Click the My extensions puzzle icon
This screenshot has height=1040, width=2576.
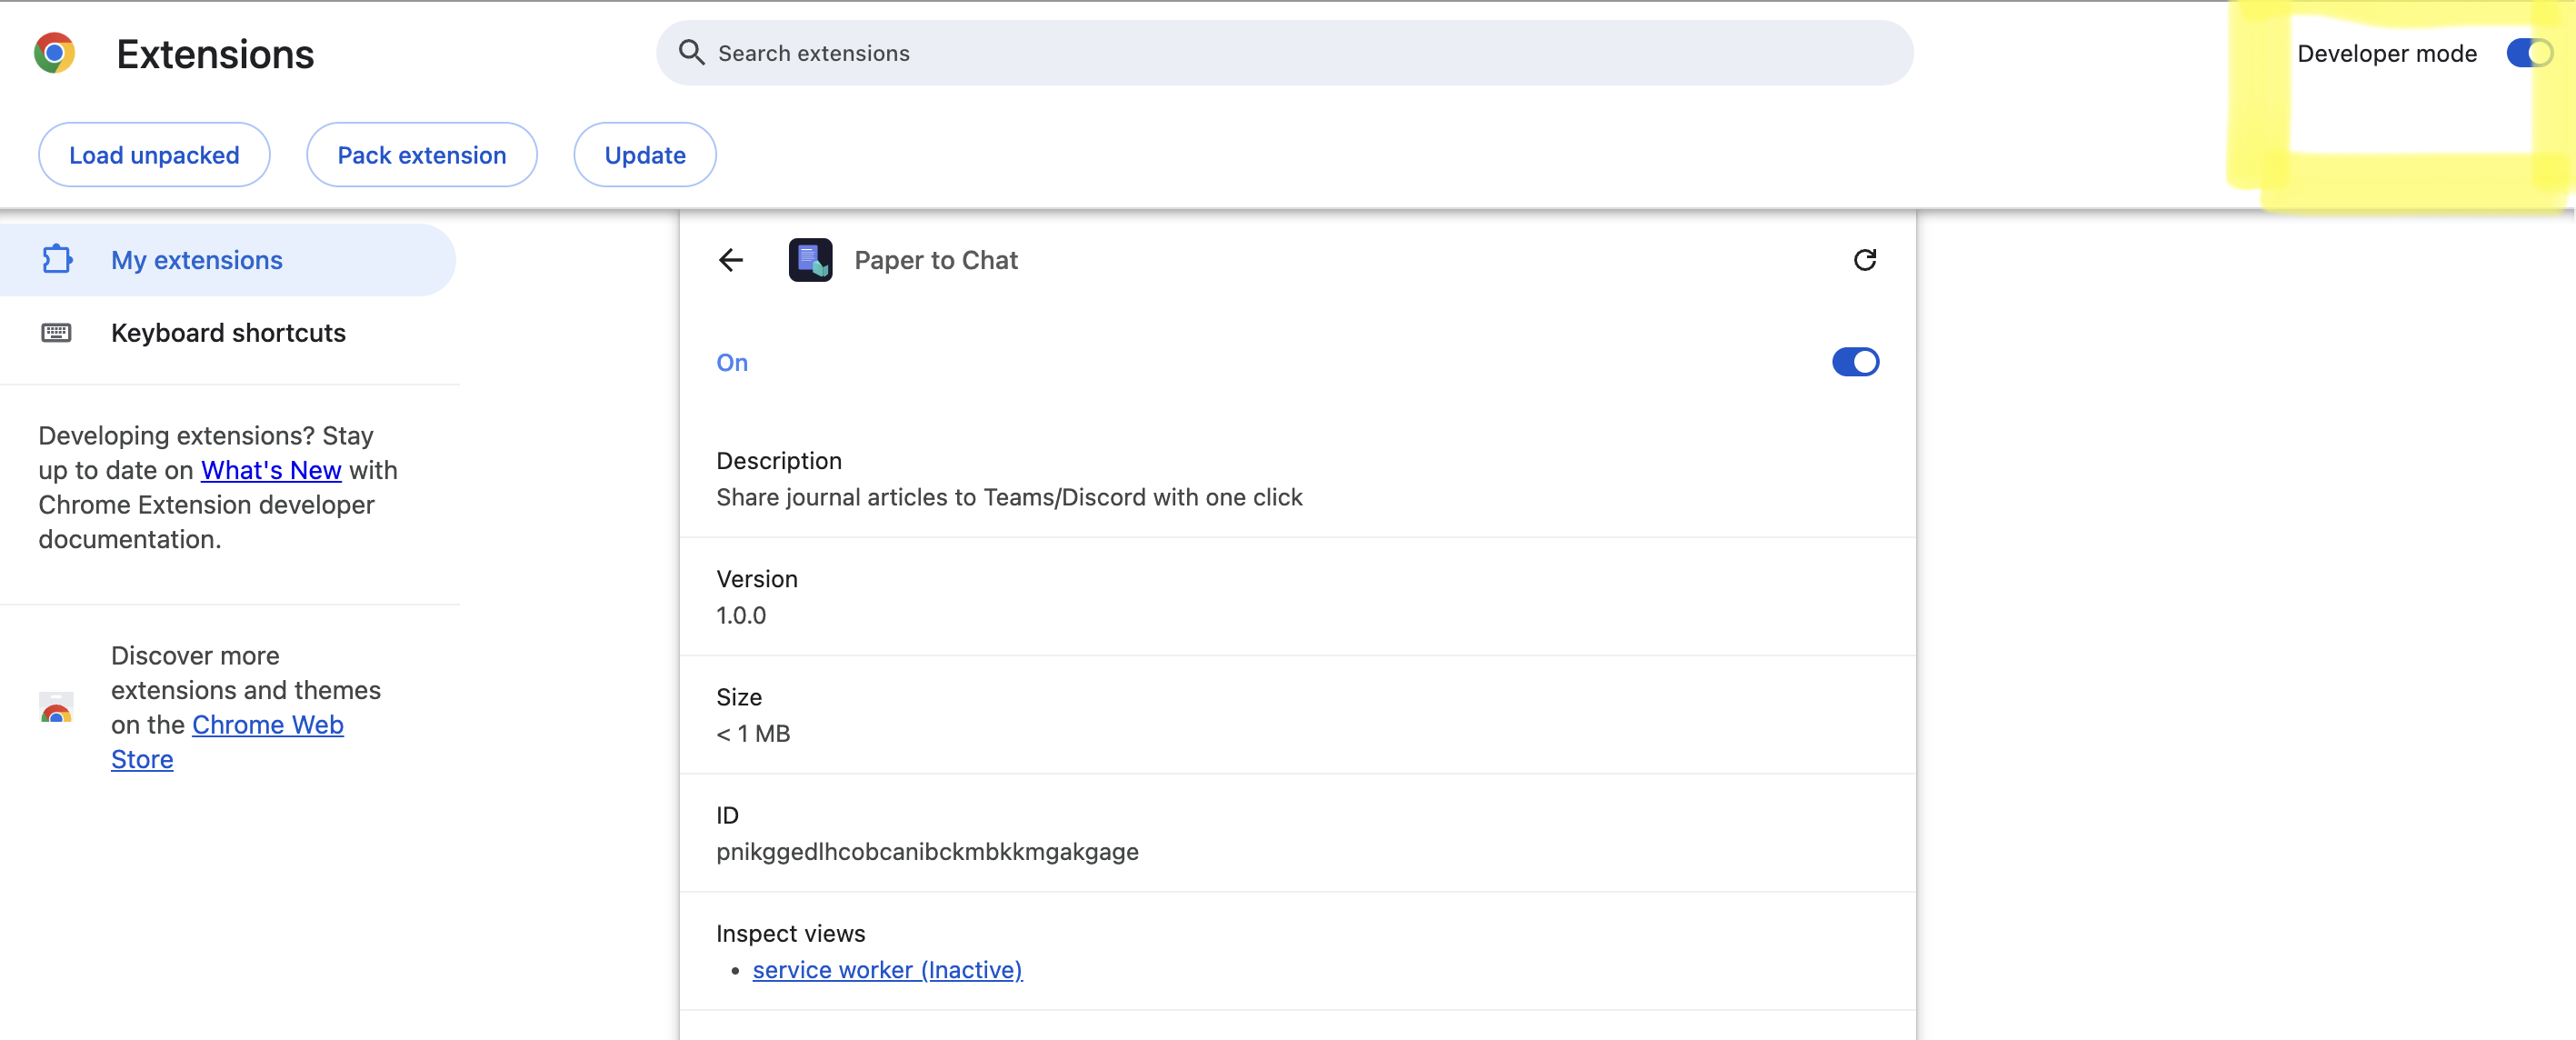(57, 260)
